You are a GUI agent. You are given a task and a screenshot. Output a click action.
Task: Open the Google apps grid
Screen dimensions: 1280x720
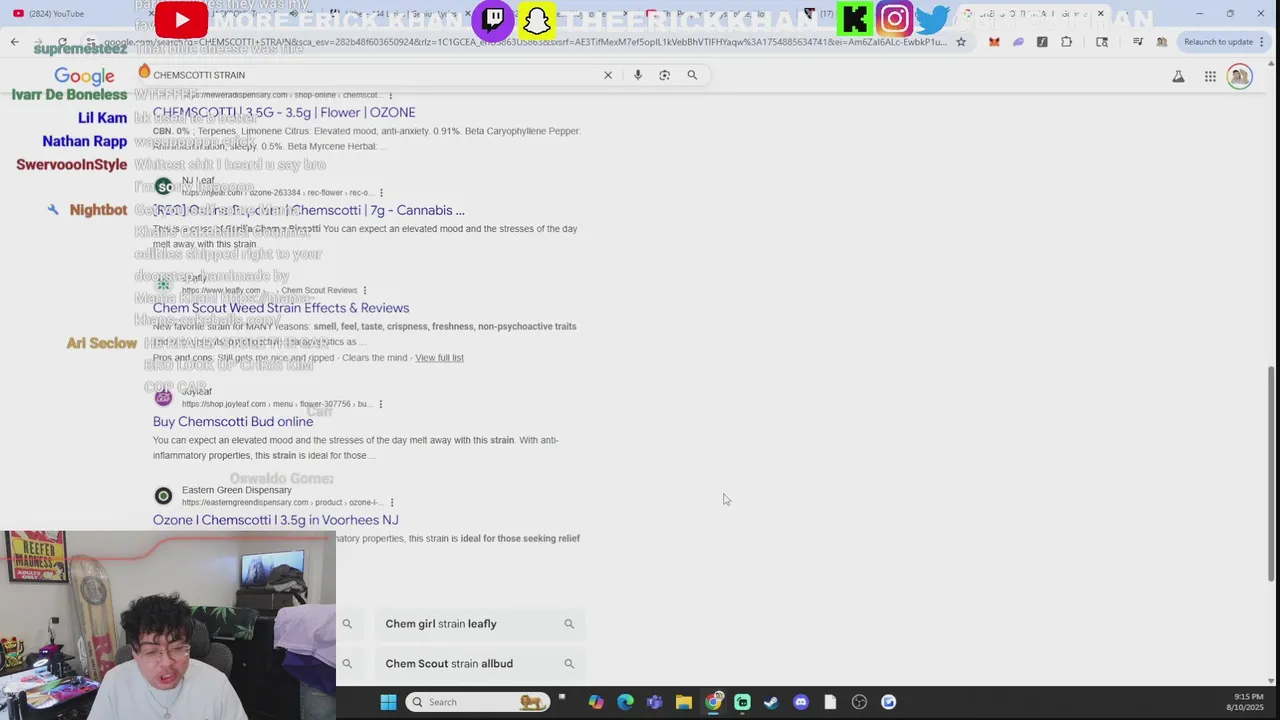tap(1210, 76)
